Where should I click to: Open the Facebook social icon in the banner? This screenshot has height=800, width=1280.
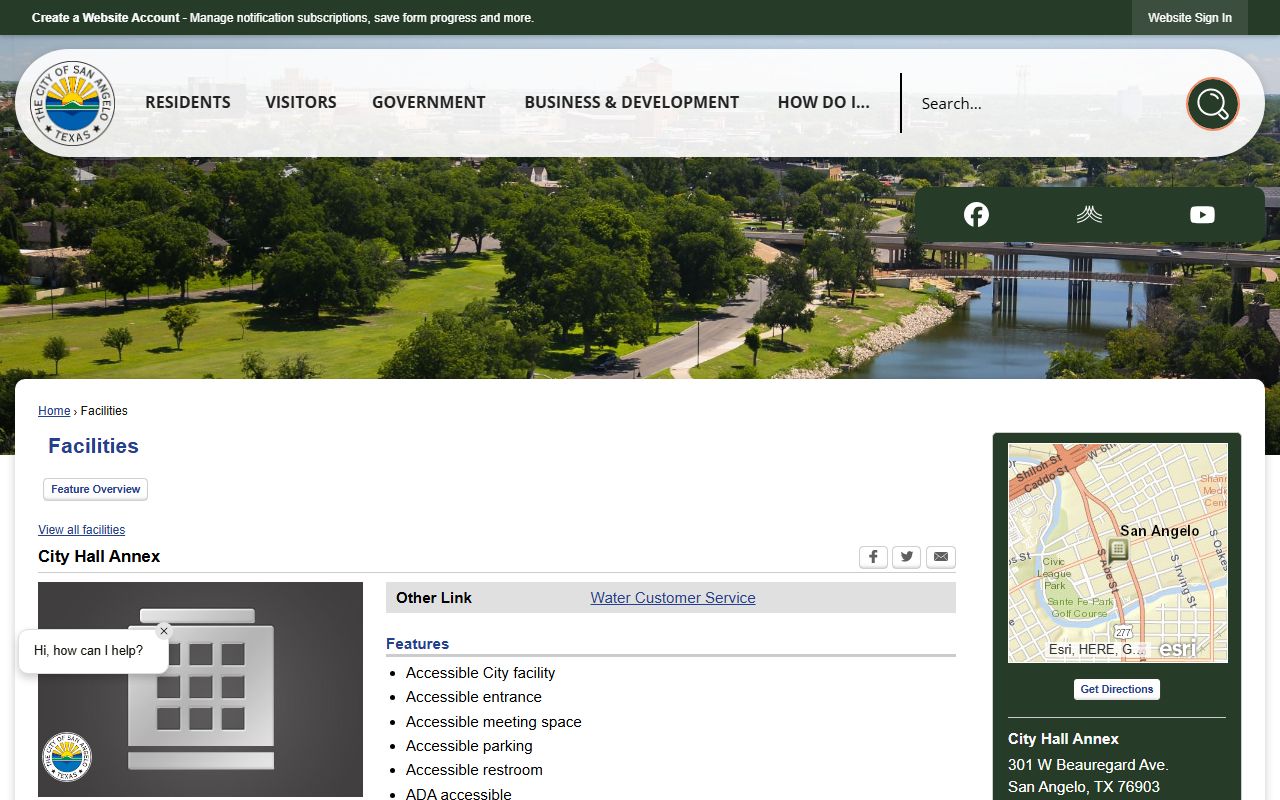click(x=976, y=214)
